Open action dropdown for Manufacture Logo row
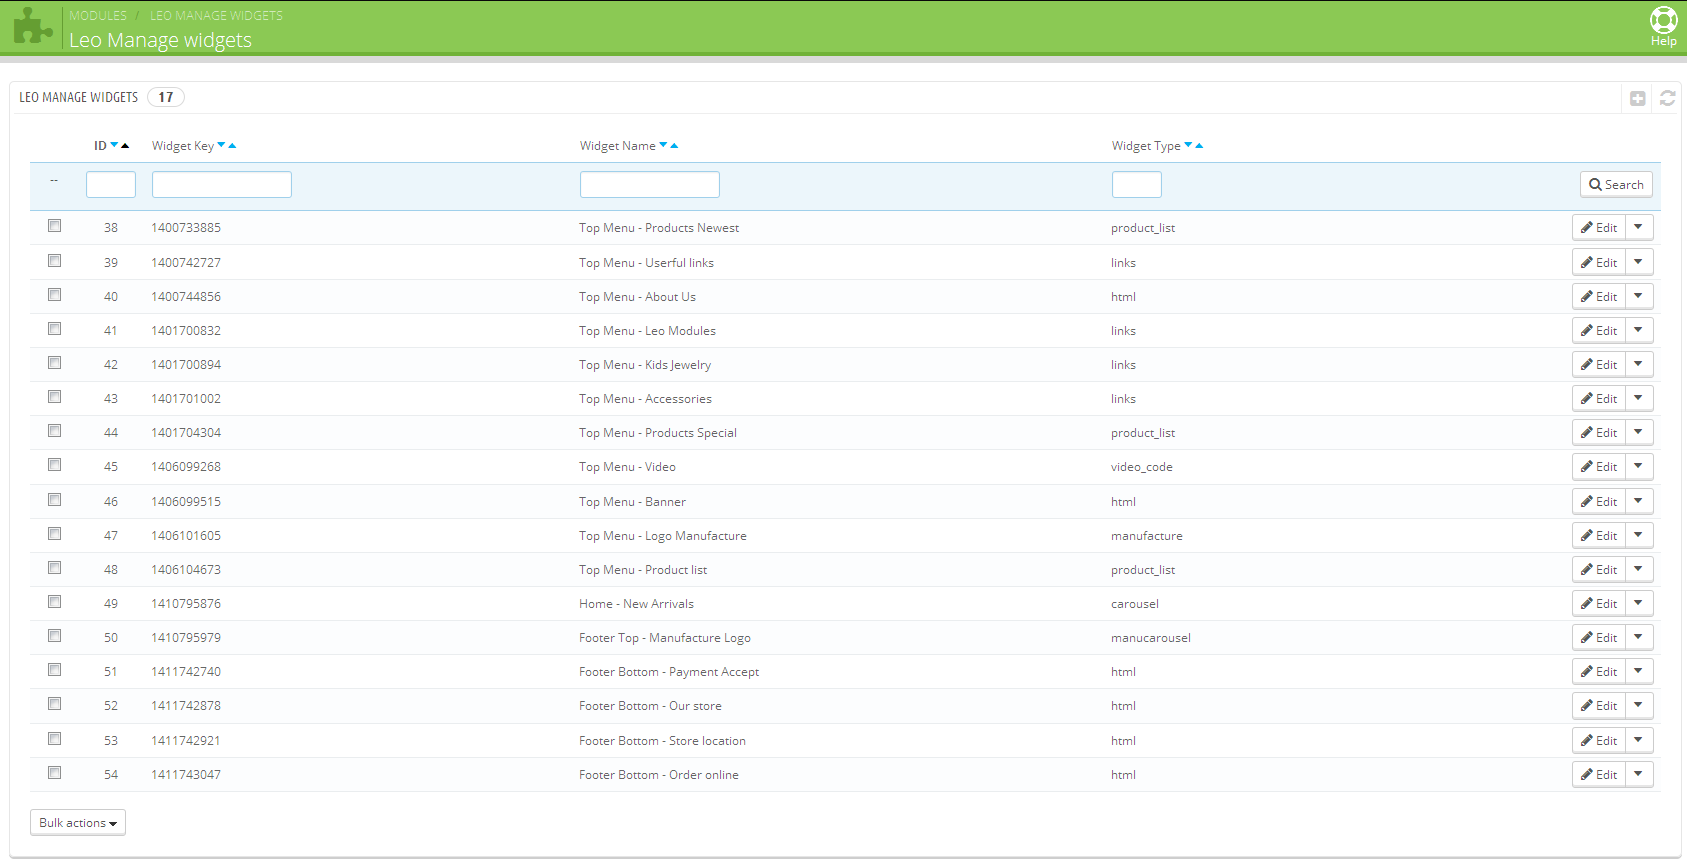This screenshot has height=867, width=1687. click(x=1639, y=637)
